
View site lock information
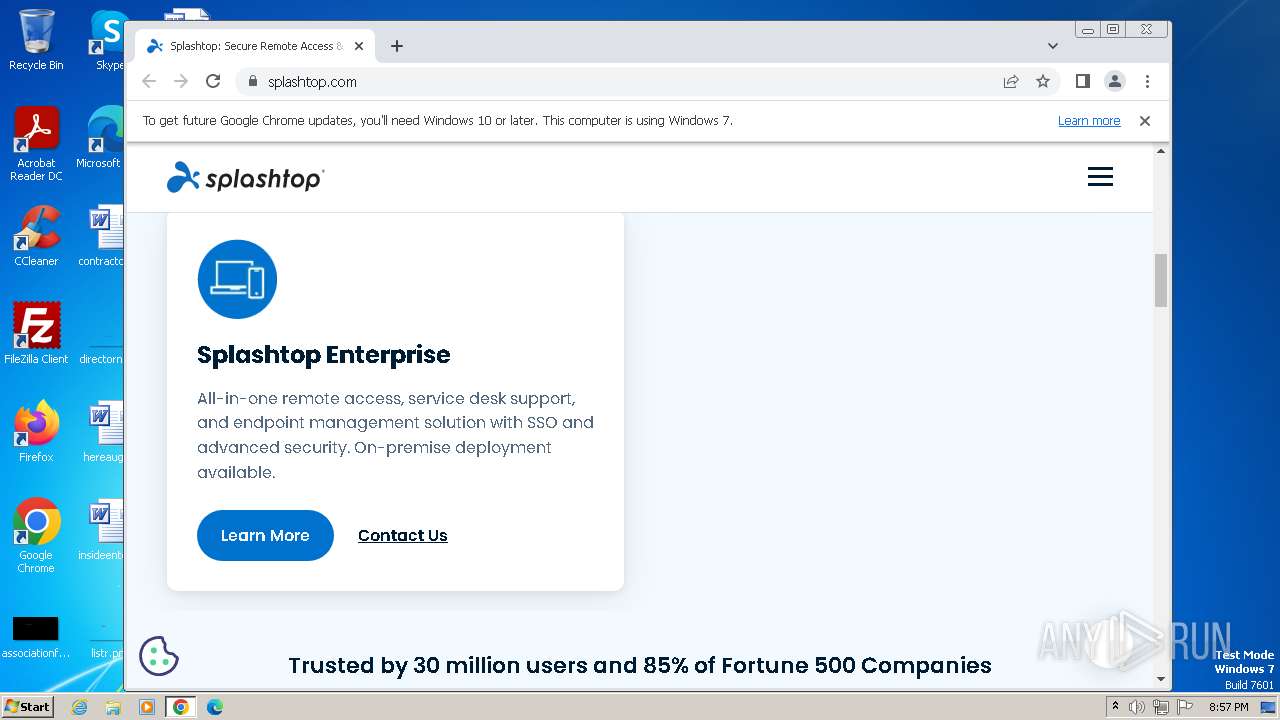pyautogui.click(x=252, y=82)
